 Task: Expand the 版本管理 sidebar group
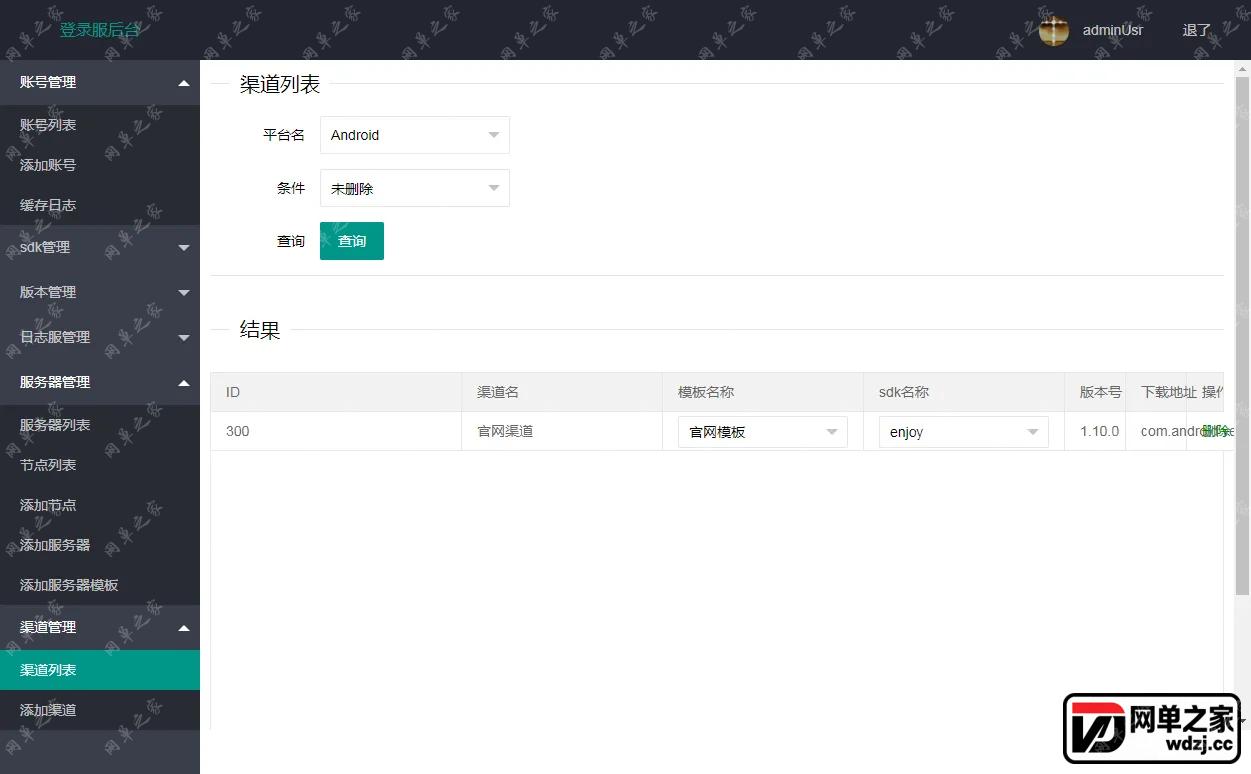[100, 292]
